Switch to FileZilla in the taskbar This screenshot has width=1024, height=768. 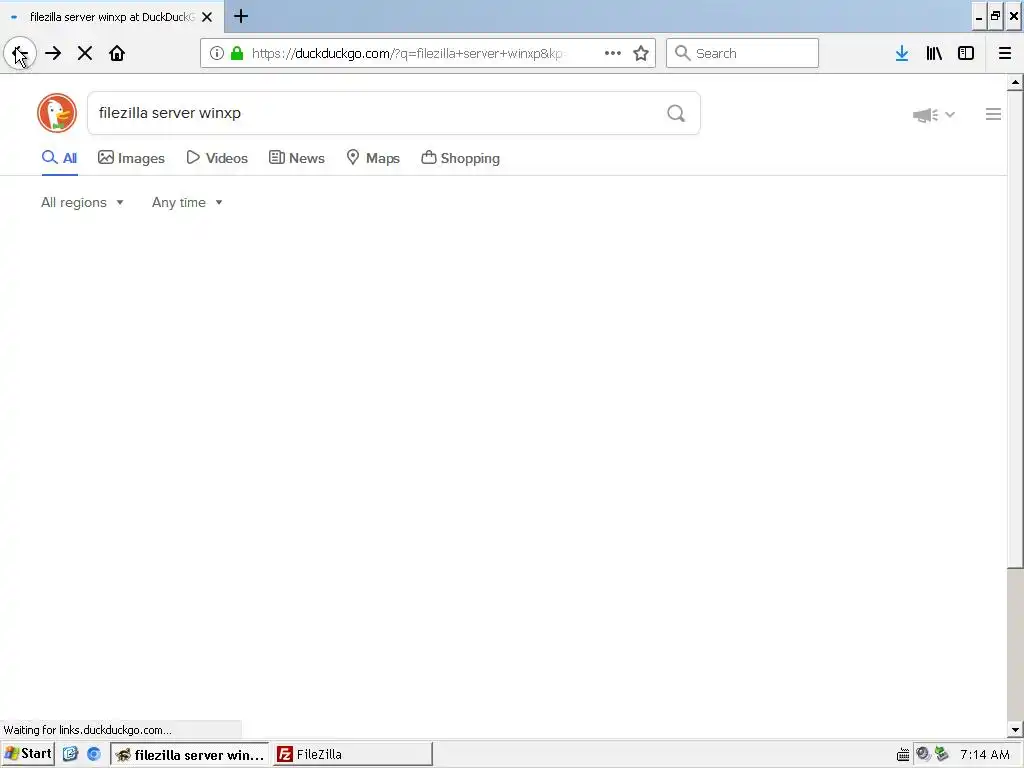coord(353,754)
